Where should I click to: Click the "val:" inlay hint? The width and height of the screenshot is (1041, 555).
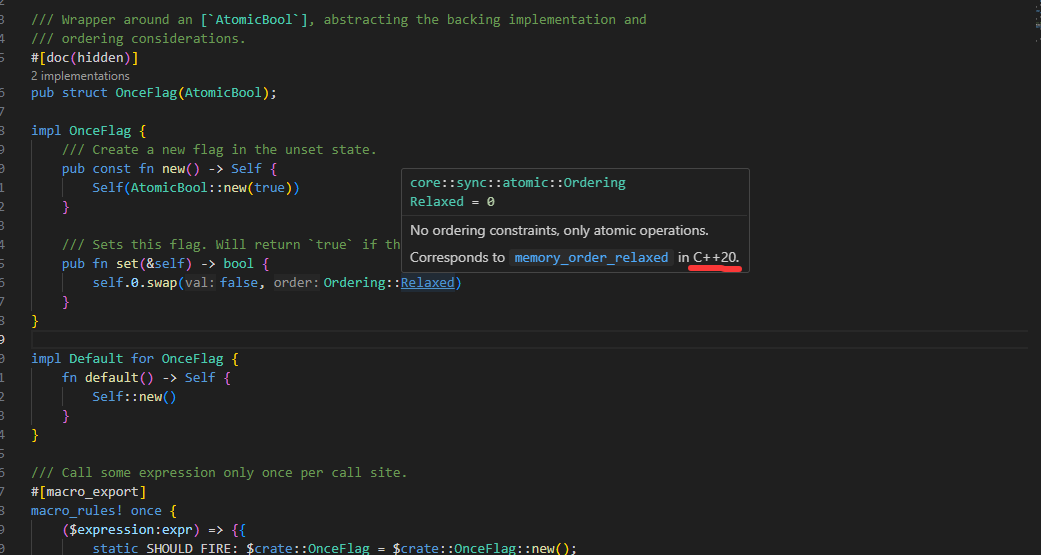pyautogui.click(x=200, y=283)
